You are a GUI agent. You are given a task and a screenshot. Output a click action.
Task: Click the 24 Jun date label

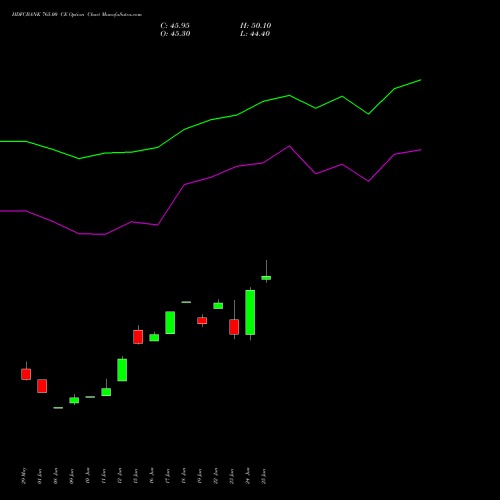pyautogui.click(x=248, y=476)
